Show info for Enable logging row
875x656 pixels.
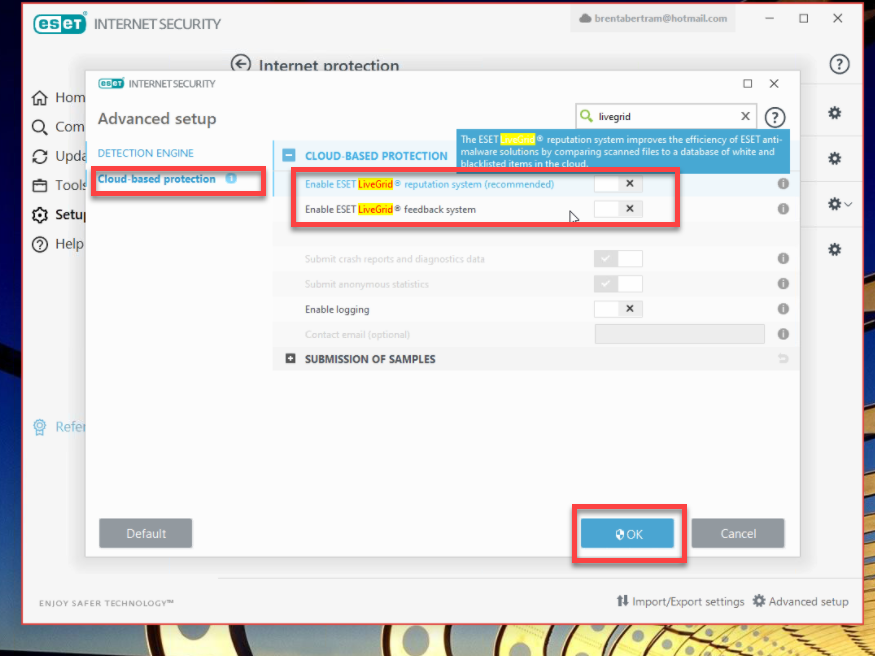(x=783, y=308)
